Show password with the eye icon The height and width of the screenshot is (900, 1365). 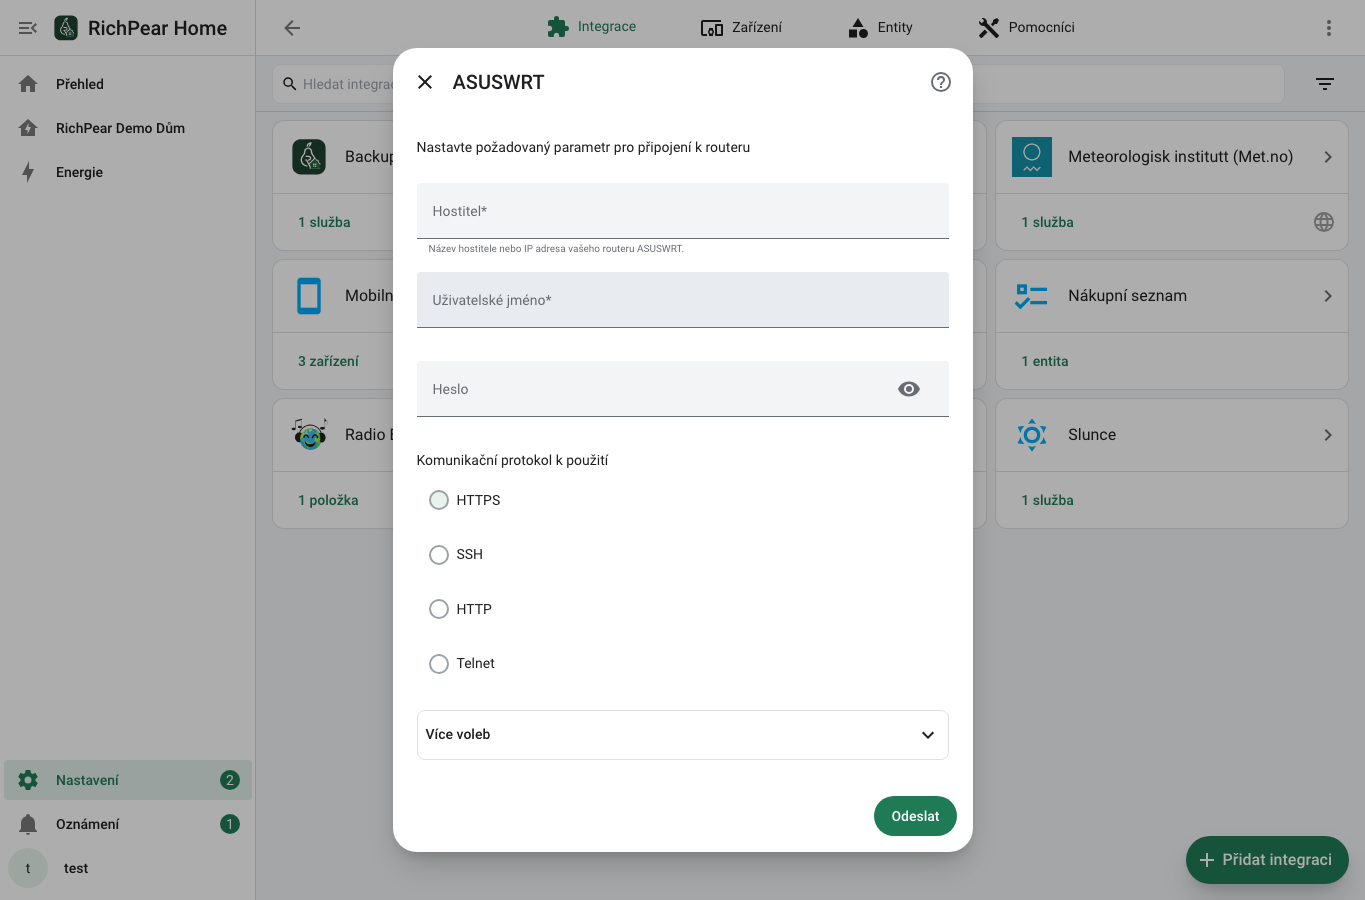tap(909, 389)
